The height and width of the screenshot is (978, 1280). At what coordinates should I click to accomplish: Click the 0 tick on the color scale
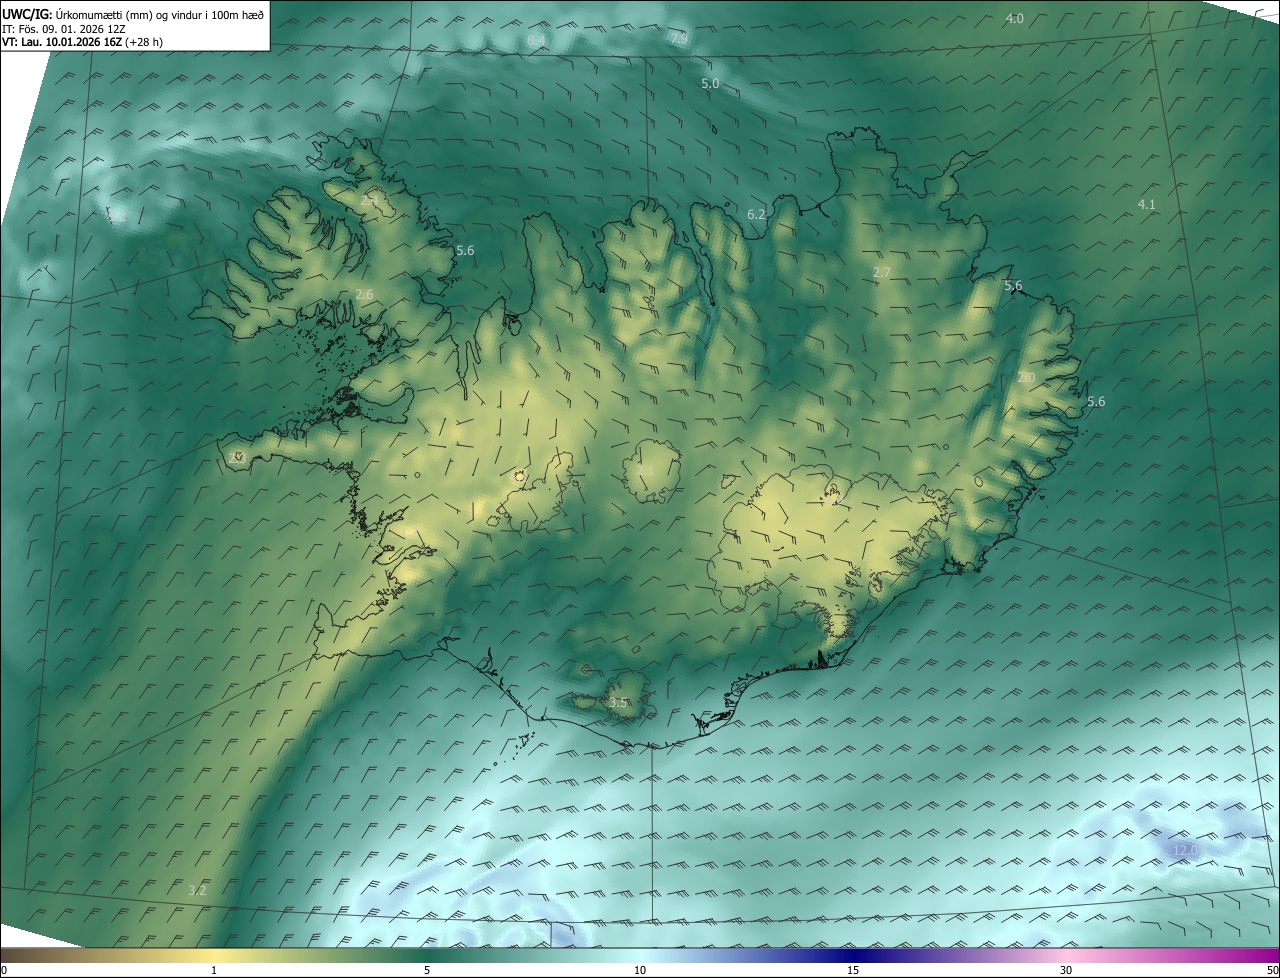click(4, 971)
